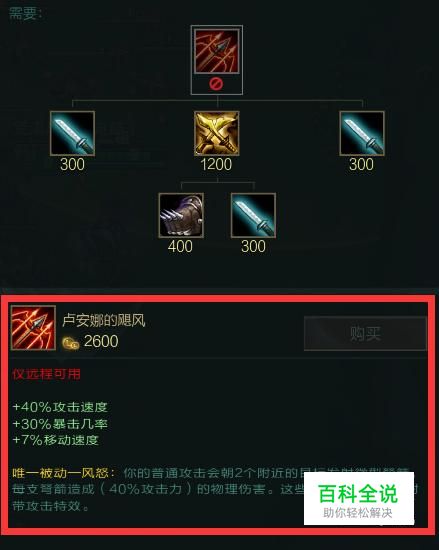Screen dimensions: 439x550
Task: Click the 400 price under the gloves
Action: pyautogui.click(x=180, y=246)
